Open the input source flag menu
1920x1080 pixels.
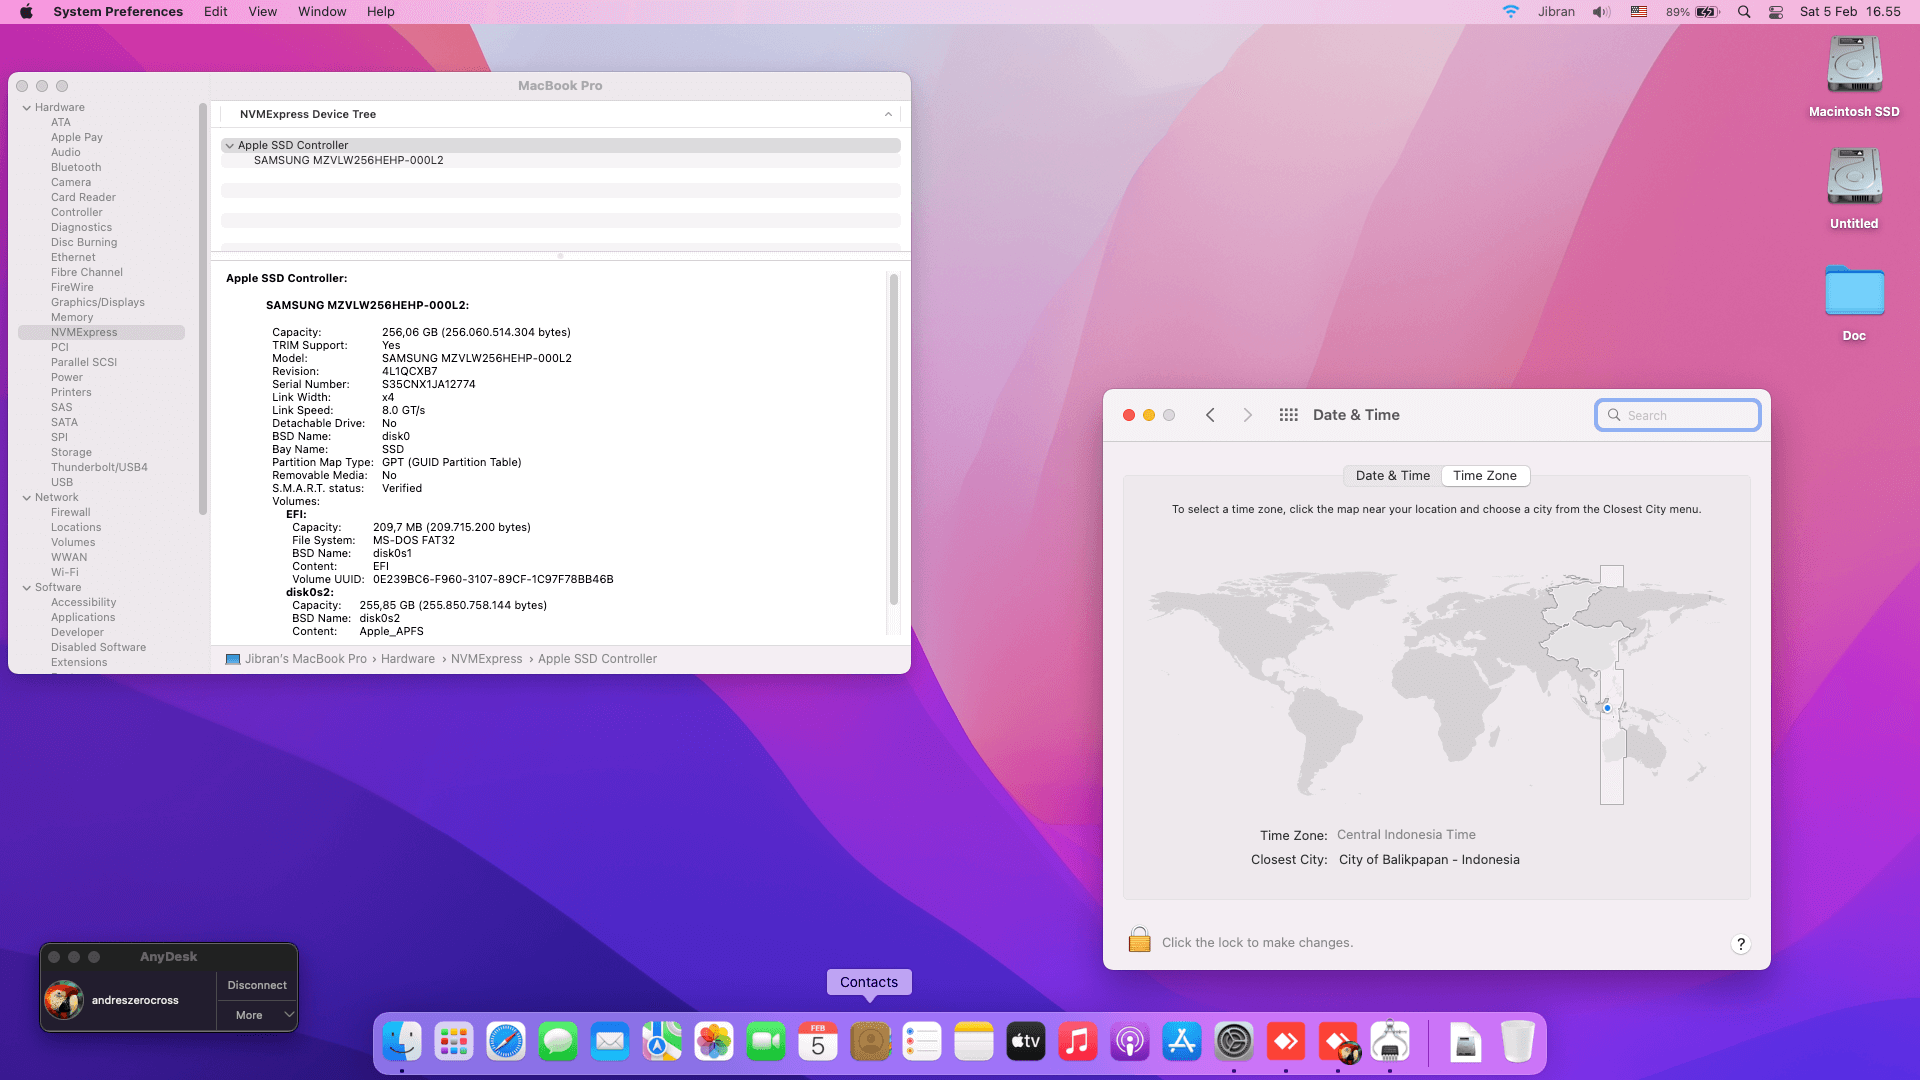pos(1639,12)
